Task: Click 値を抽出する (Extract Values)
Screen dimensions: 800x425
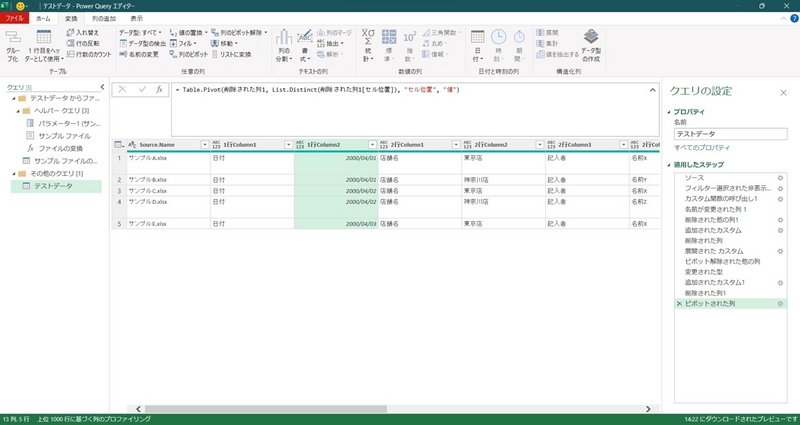Action: pos(558,54)
